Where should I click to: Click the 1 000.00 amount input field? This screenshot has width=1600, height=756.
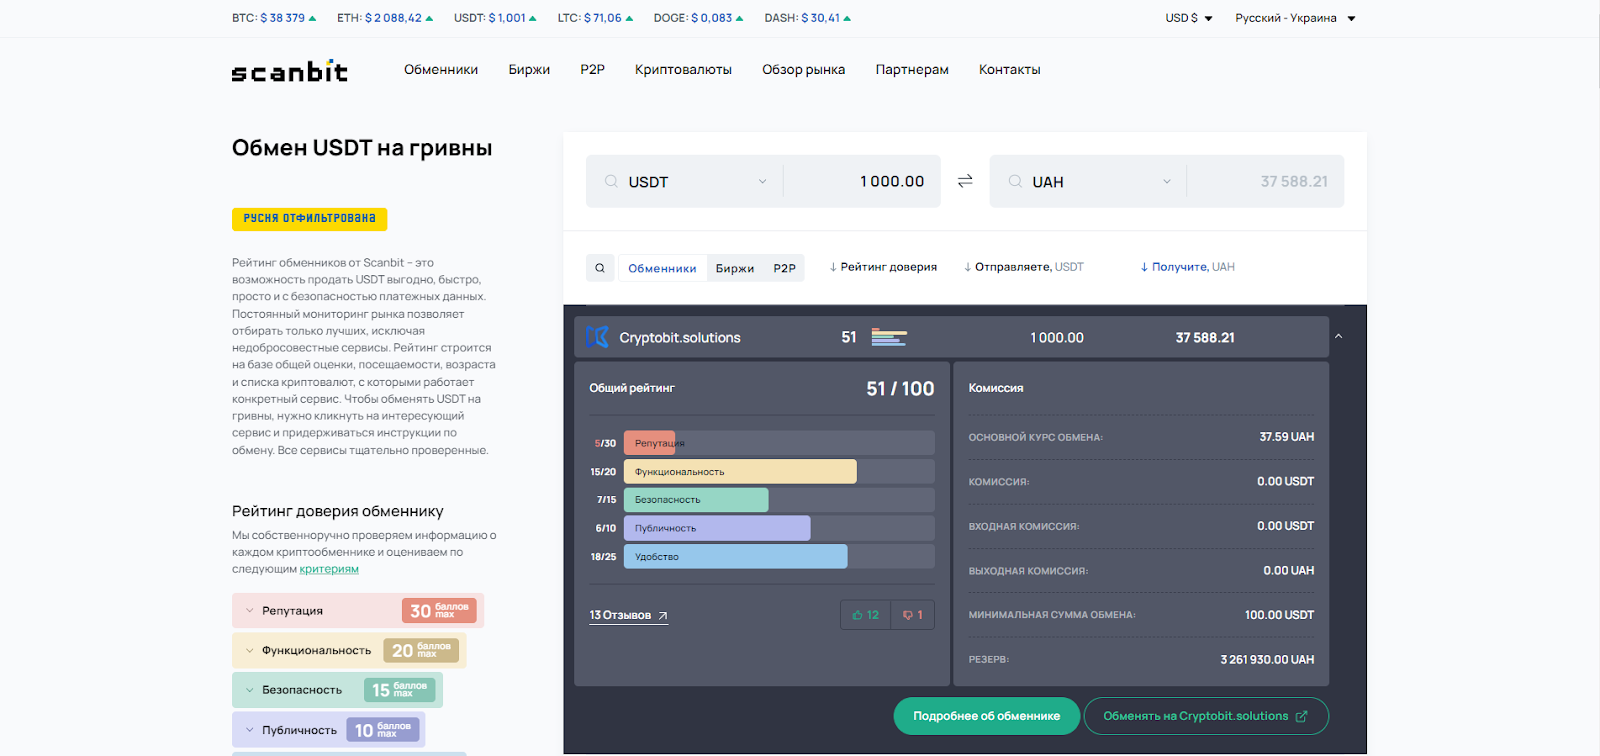pos(860,181)
